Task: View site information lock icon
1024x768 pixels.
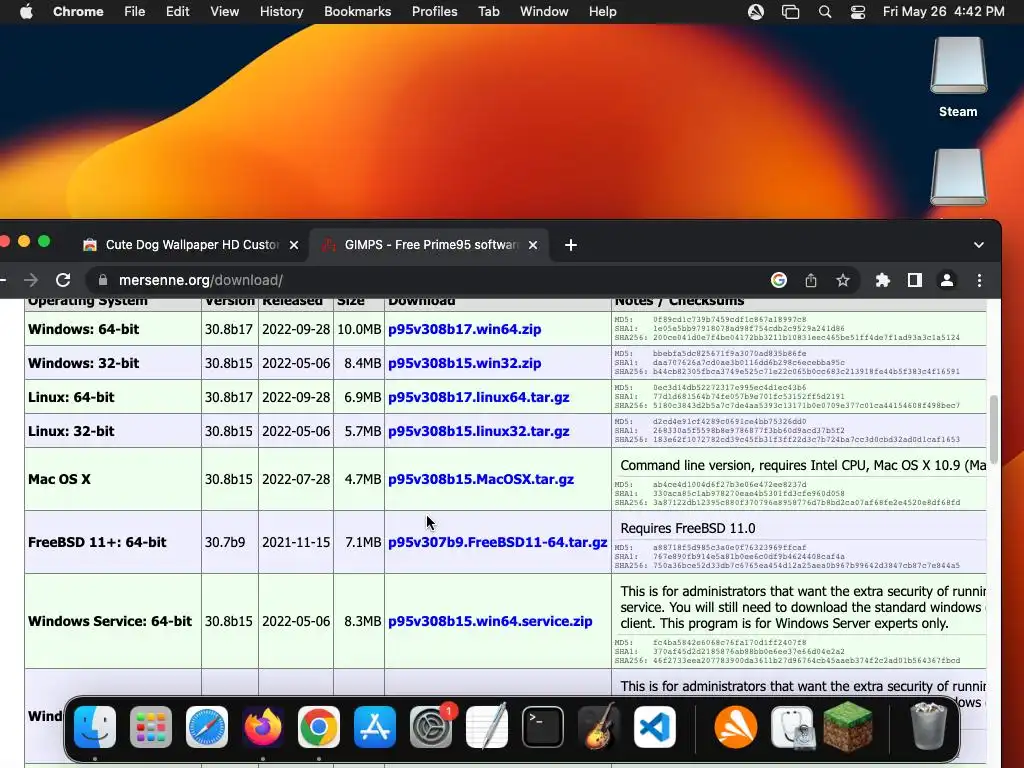Action: tap(103, 280)
